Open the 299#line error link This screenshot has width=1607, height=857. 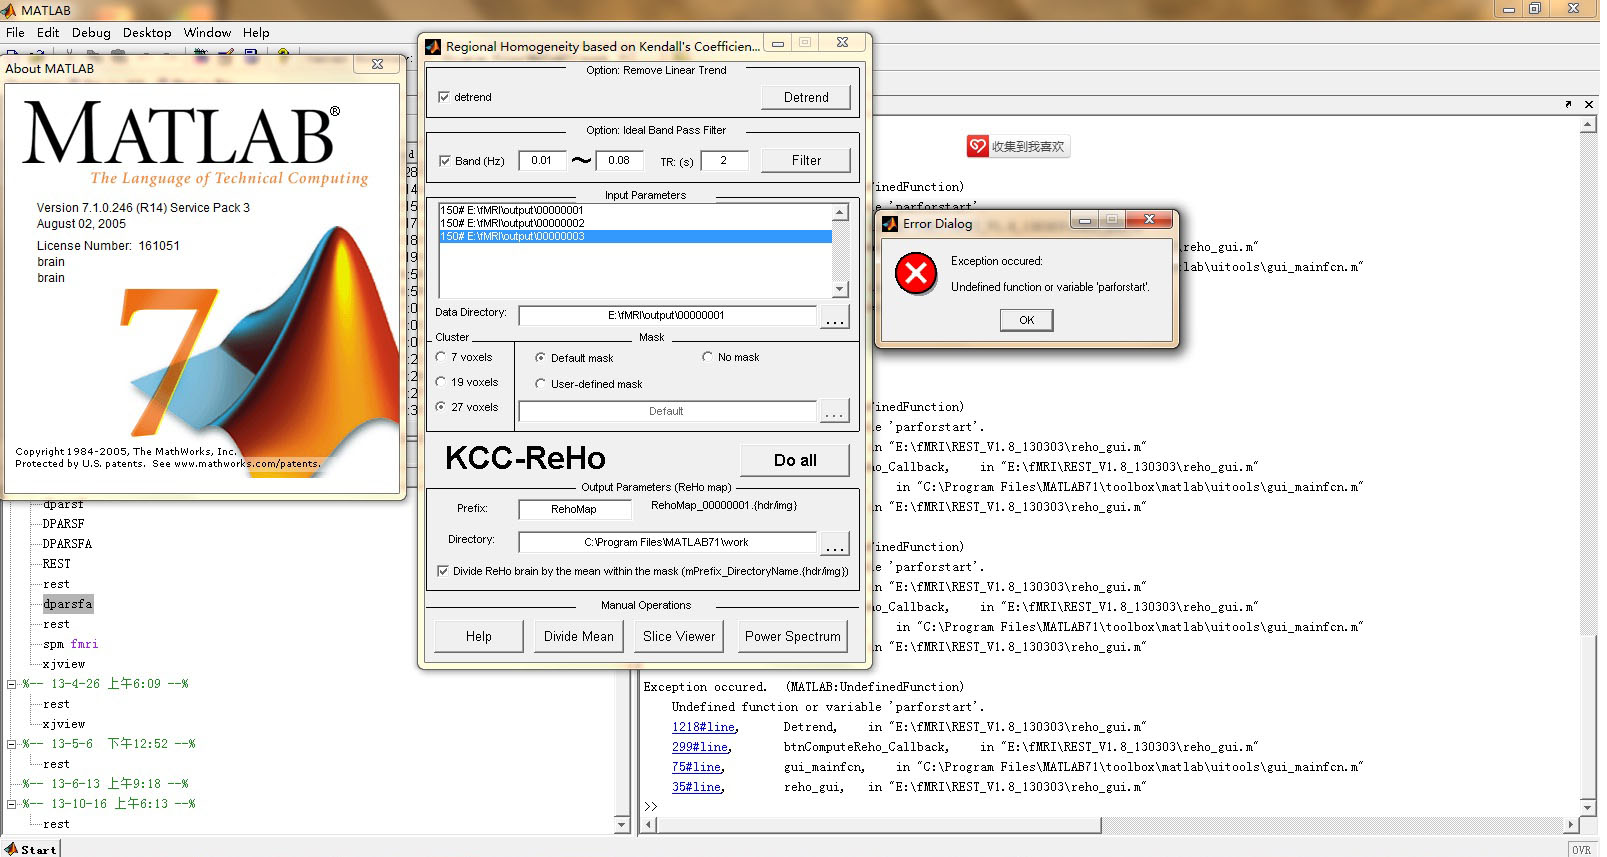[700, 747]
